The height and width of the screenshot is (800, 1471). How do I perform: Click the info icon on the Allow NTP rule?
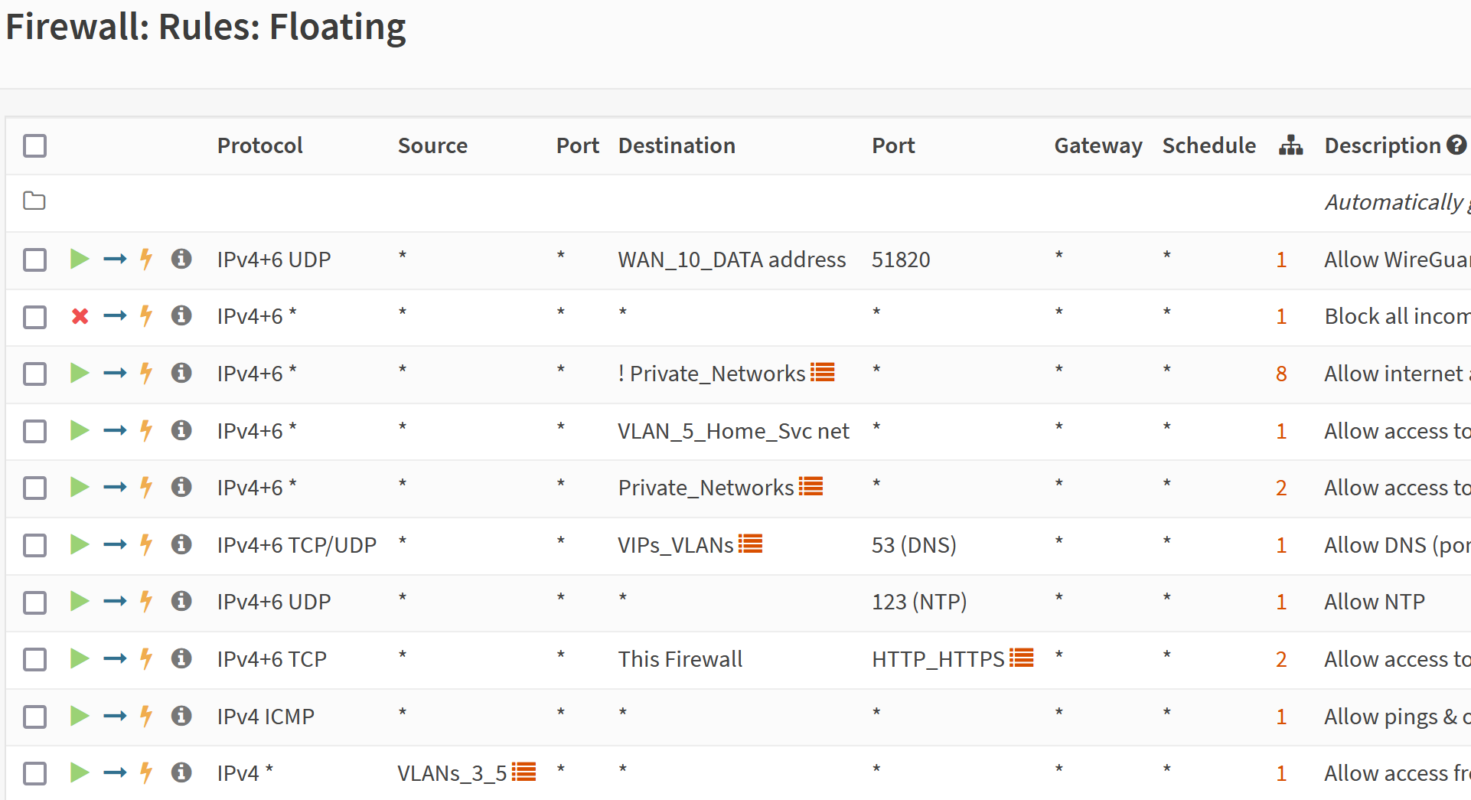pos(181,601)
